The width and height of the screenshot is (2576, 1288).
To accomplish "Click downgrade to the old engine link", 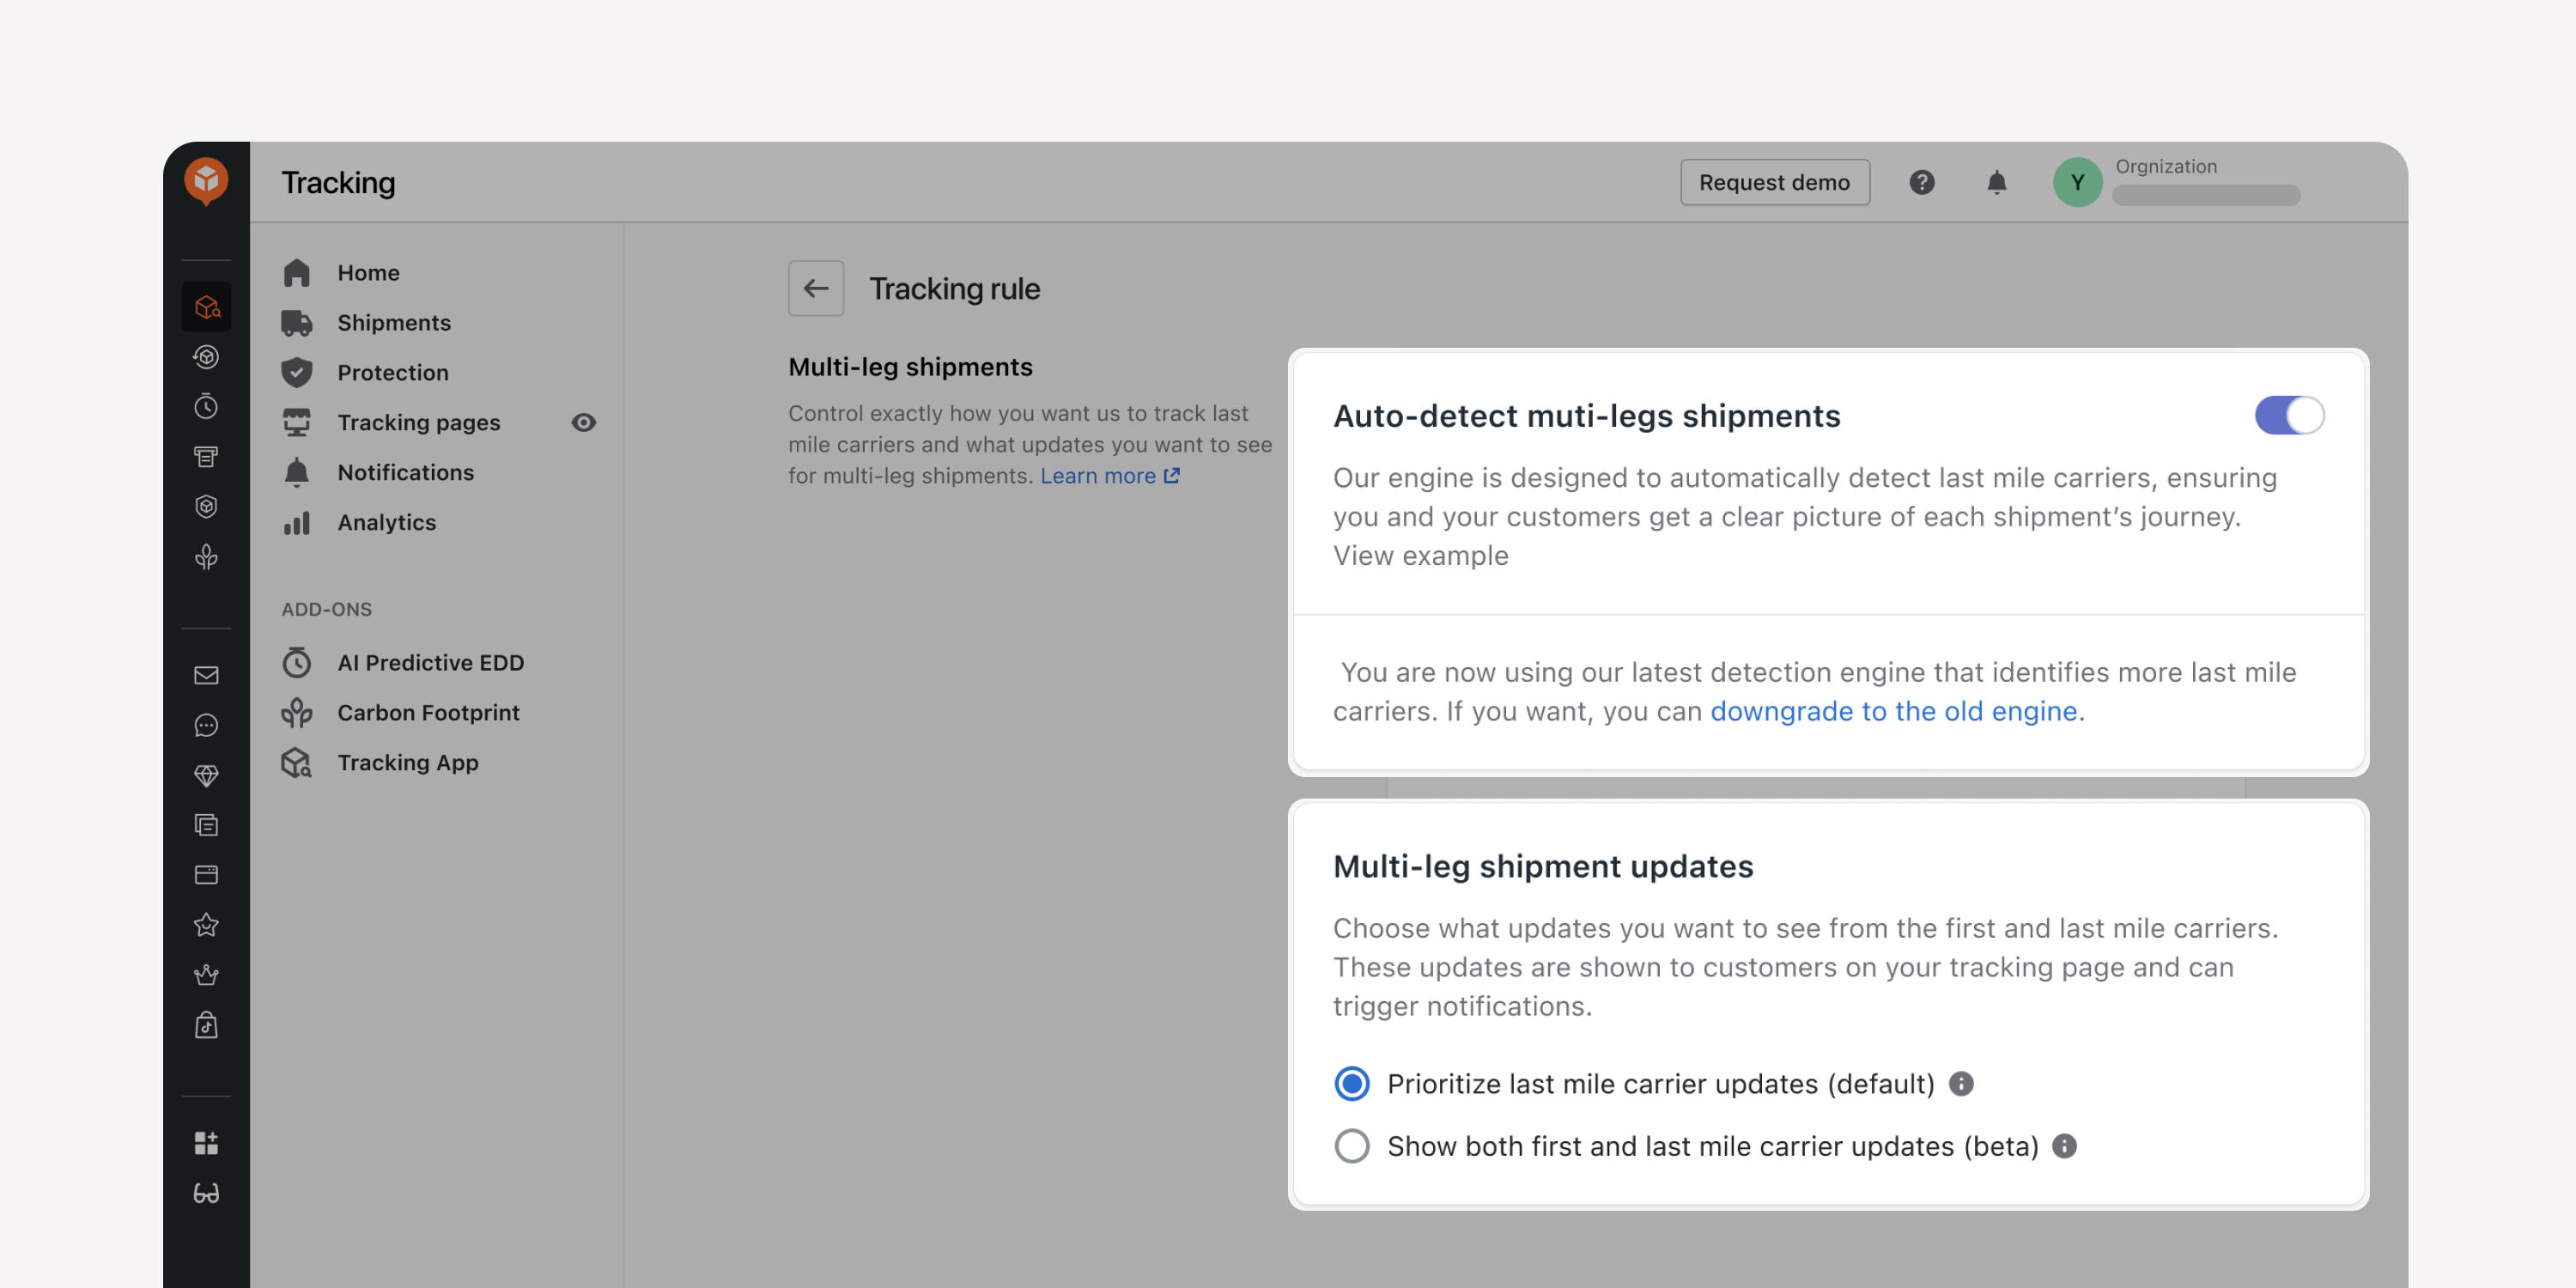I will pos(1893,711).
